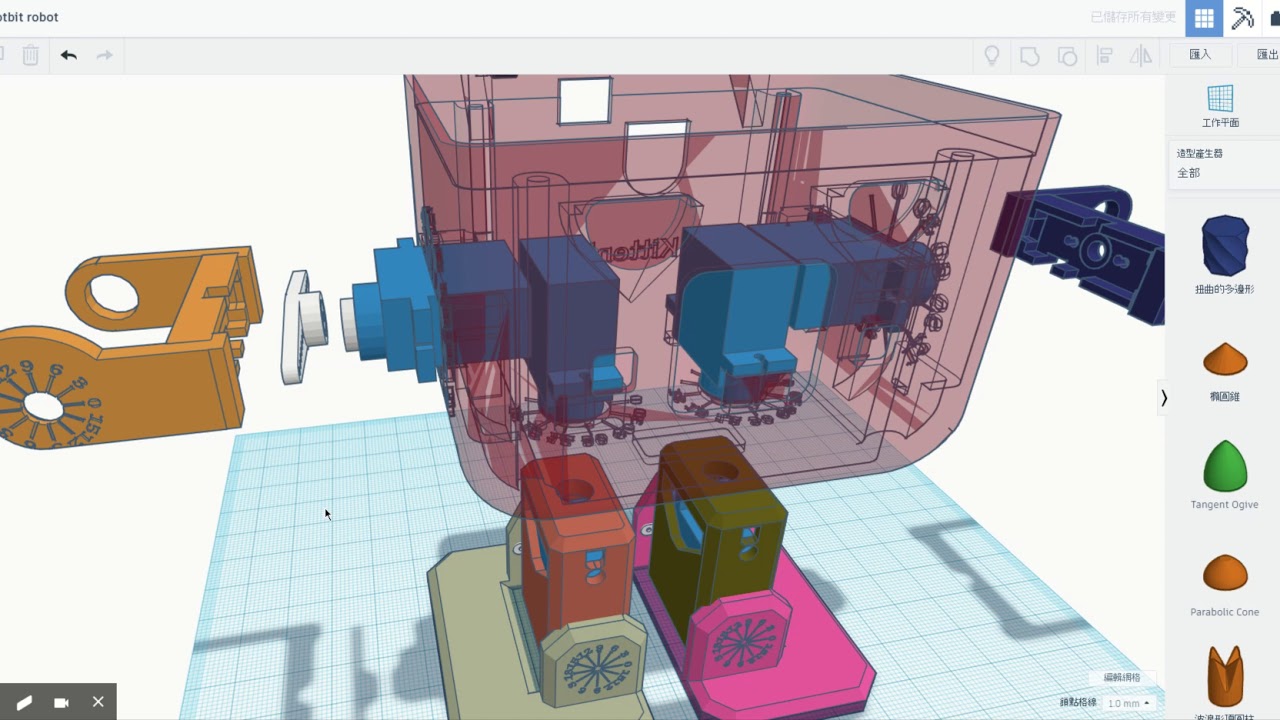This screenshot has width=1280, height=720.
Task: Toggle the video camera recording icon bottom left
Action: (61, 702)
